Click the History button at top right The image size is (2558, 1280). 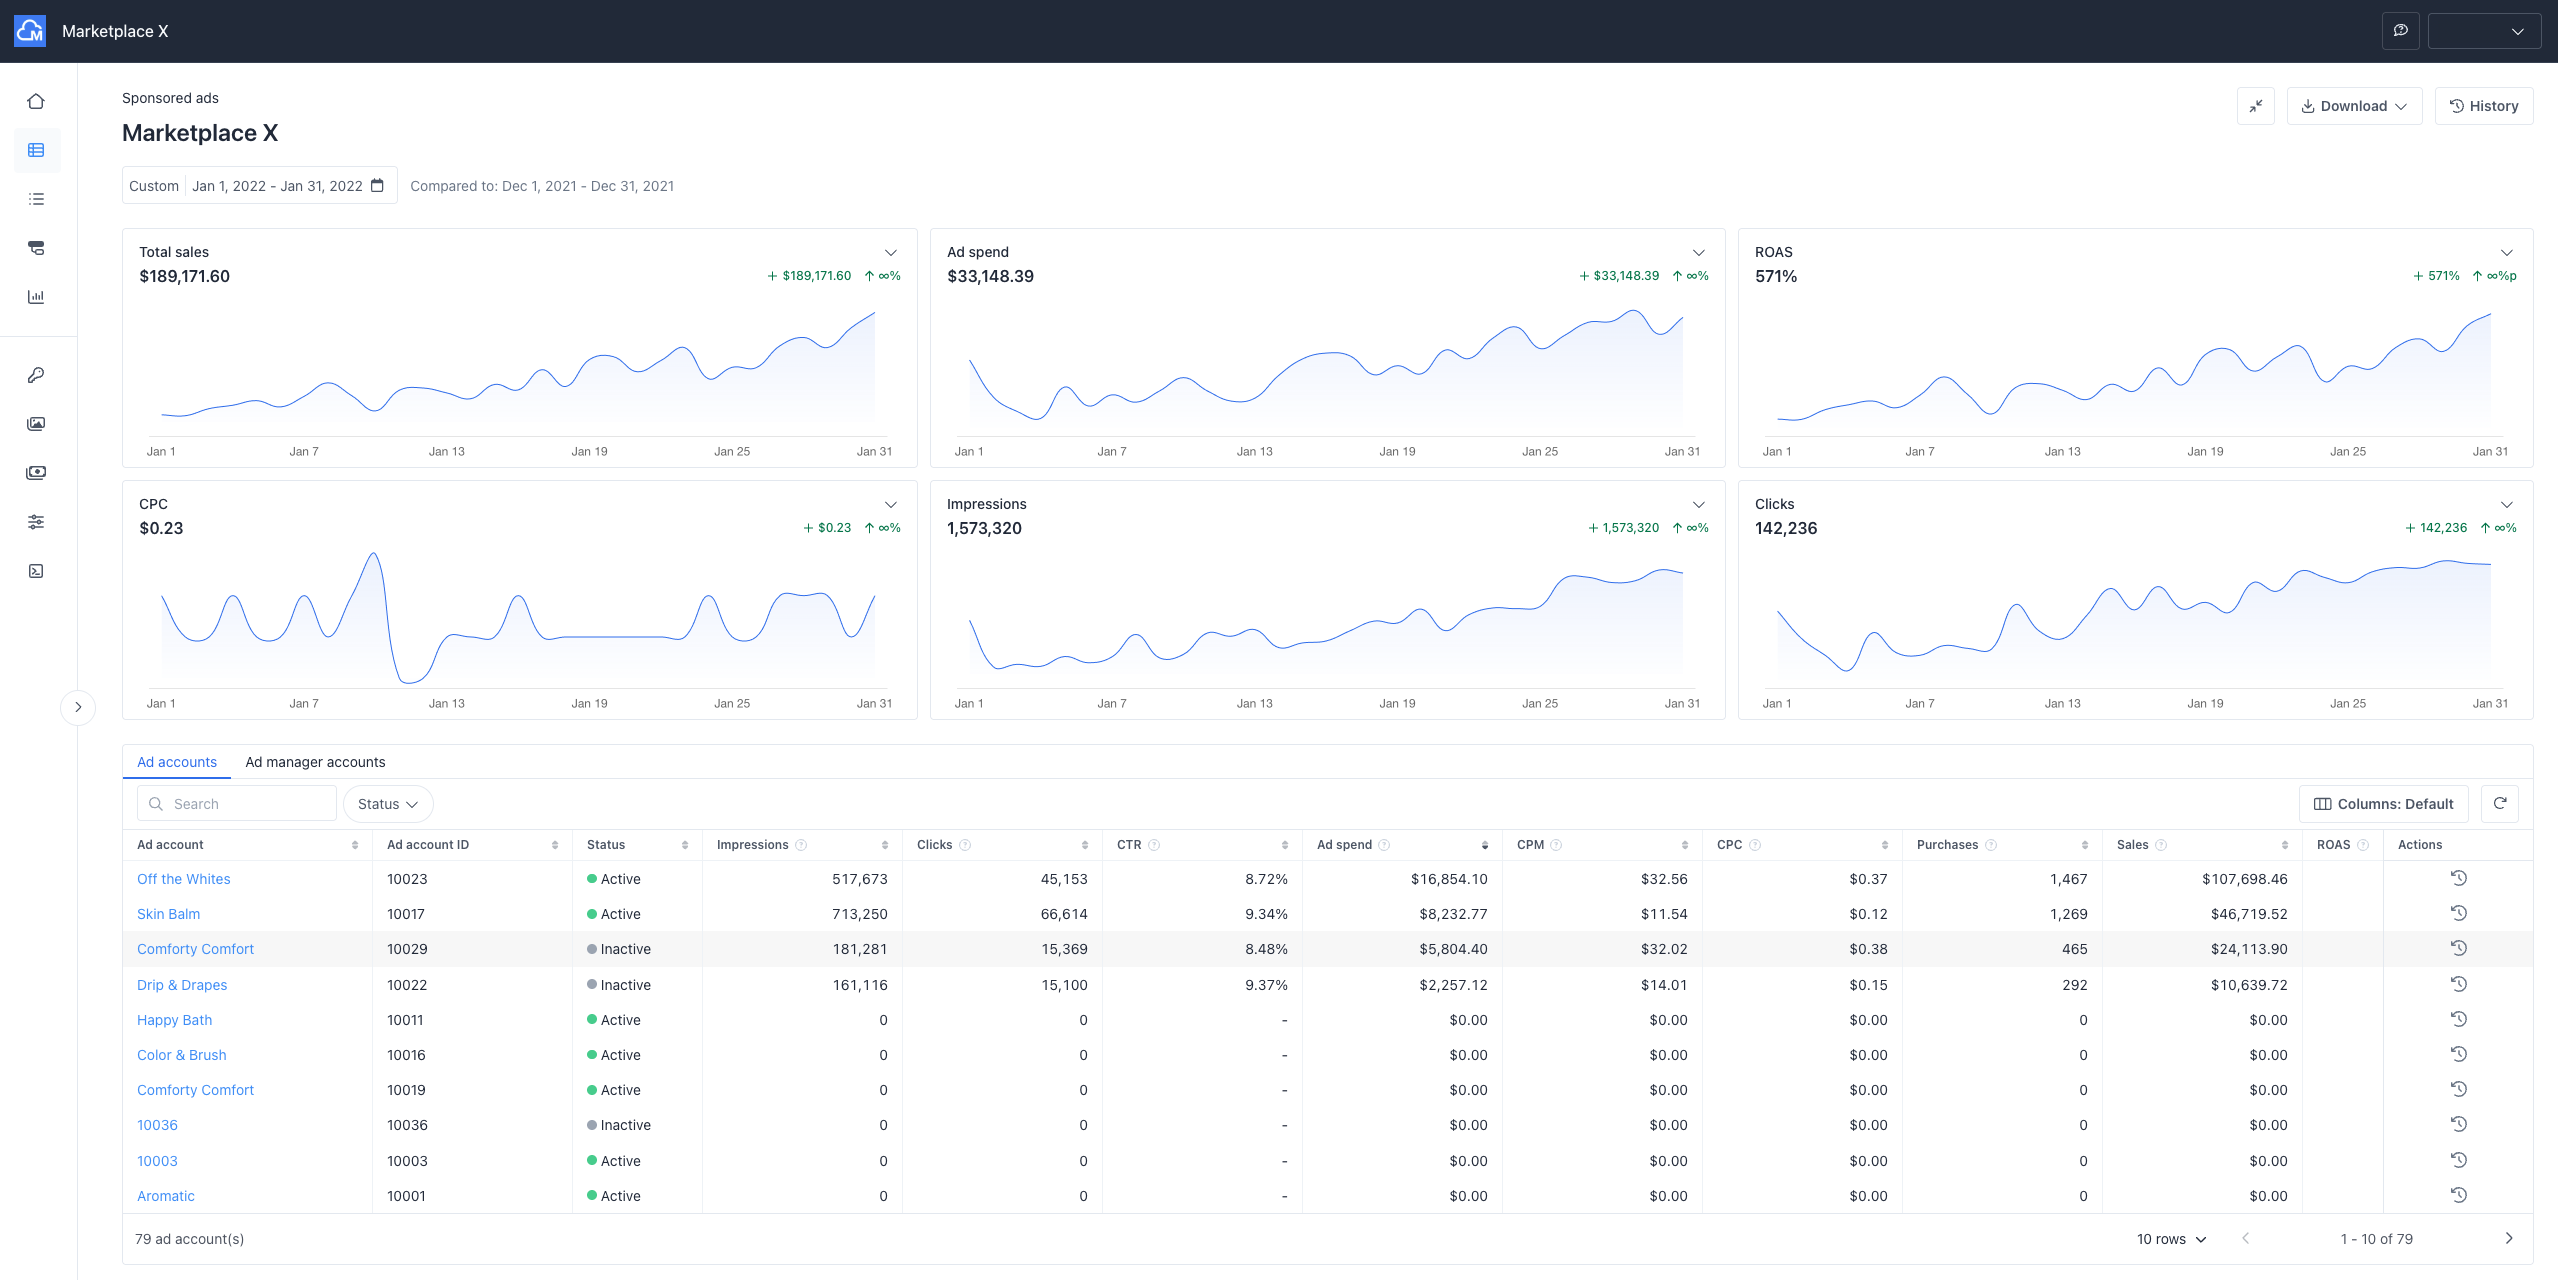coord(2484,105)
